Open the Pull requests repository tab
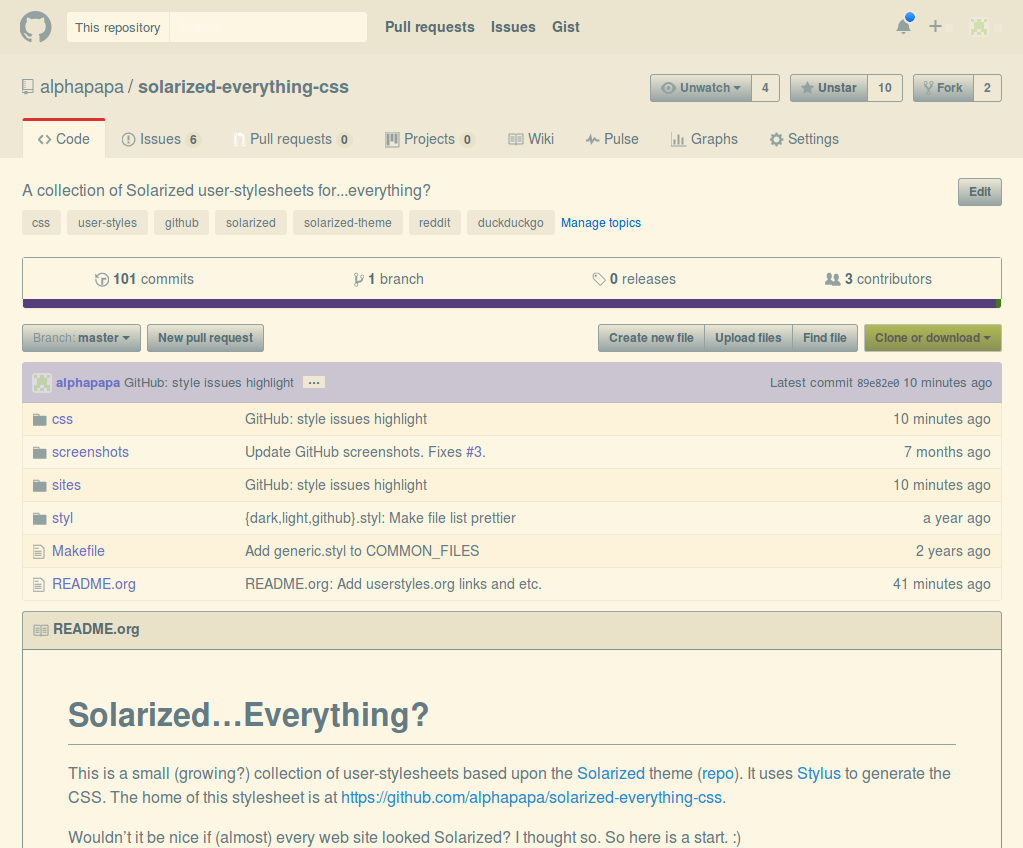 tap(292, 139)
